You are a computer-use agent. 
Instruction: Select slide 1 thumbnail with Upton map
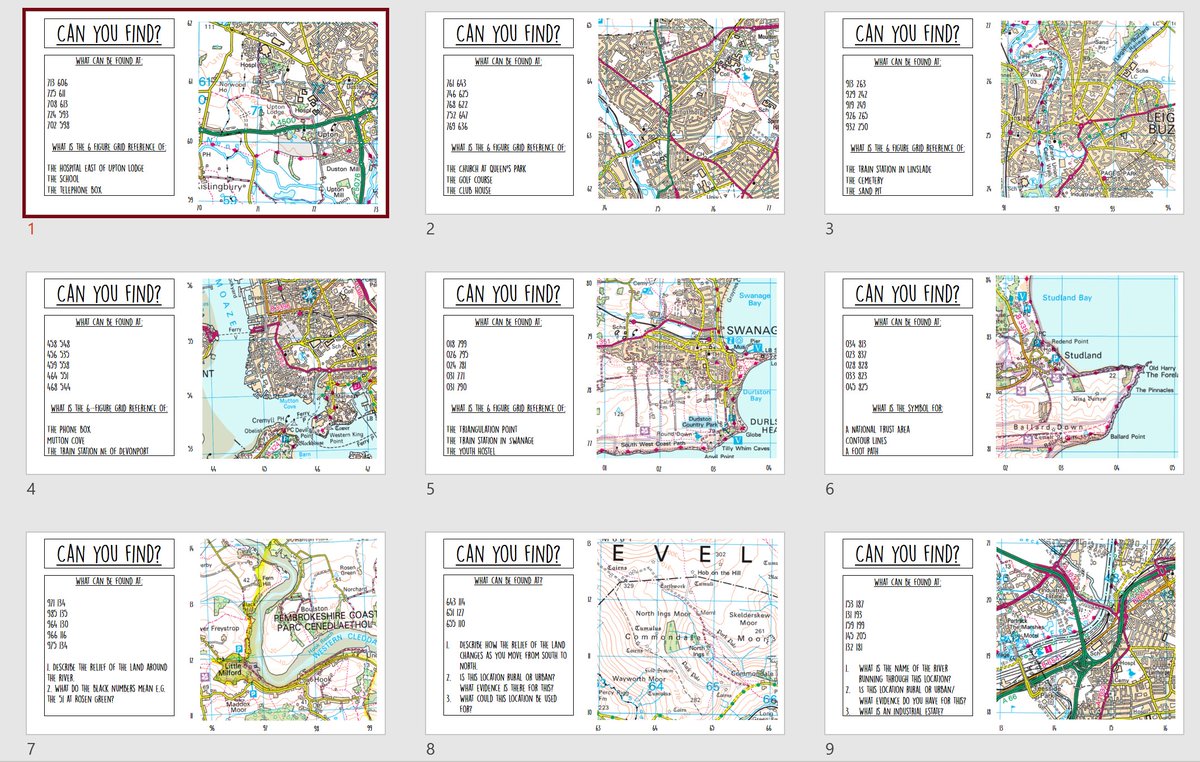(205, 113)
